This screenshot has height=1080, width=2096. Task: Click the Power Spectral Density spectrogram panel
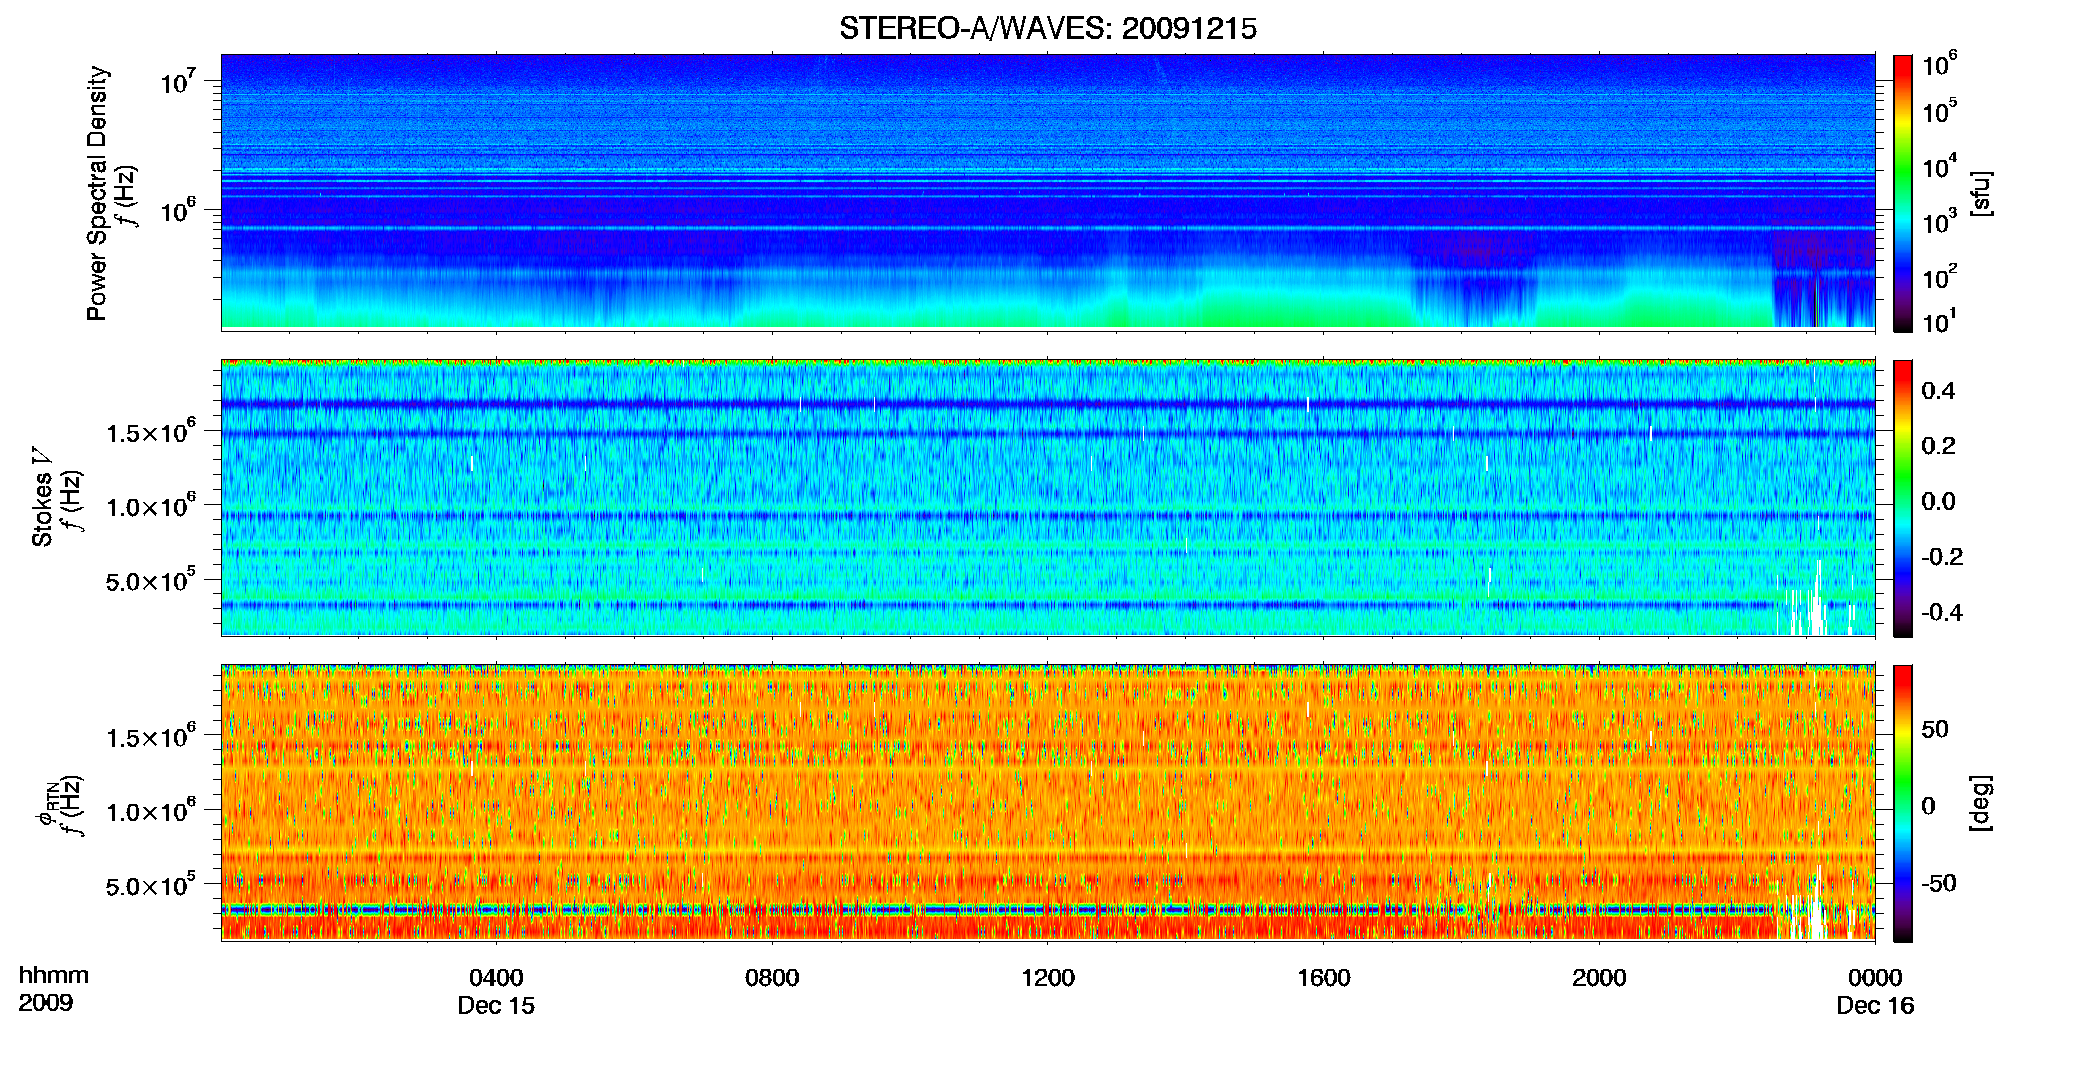point(1048,192)
